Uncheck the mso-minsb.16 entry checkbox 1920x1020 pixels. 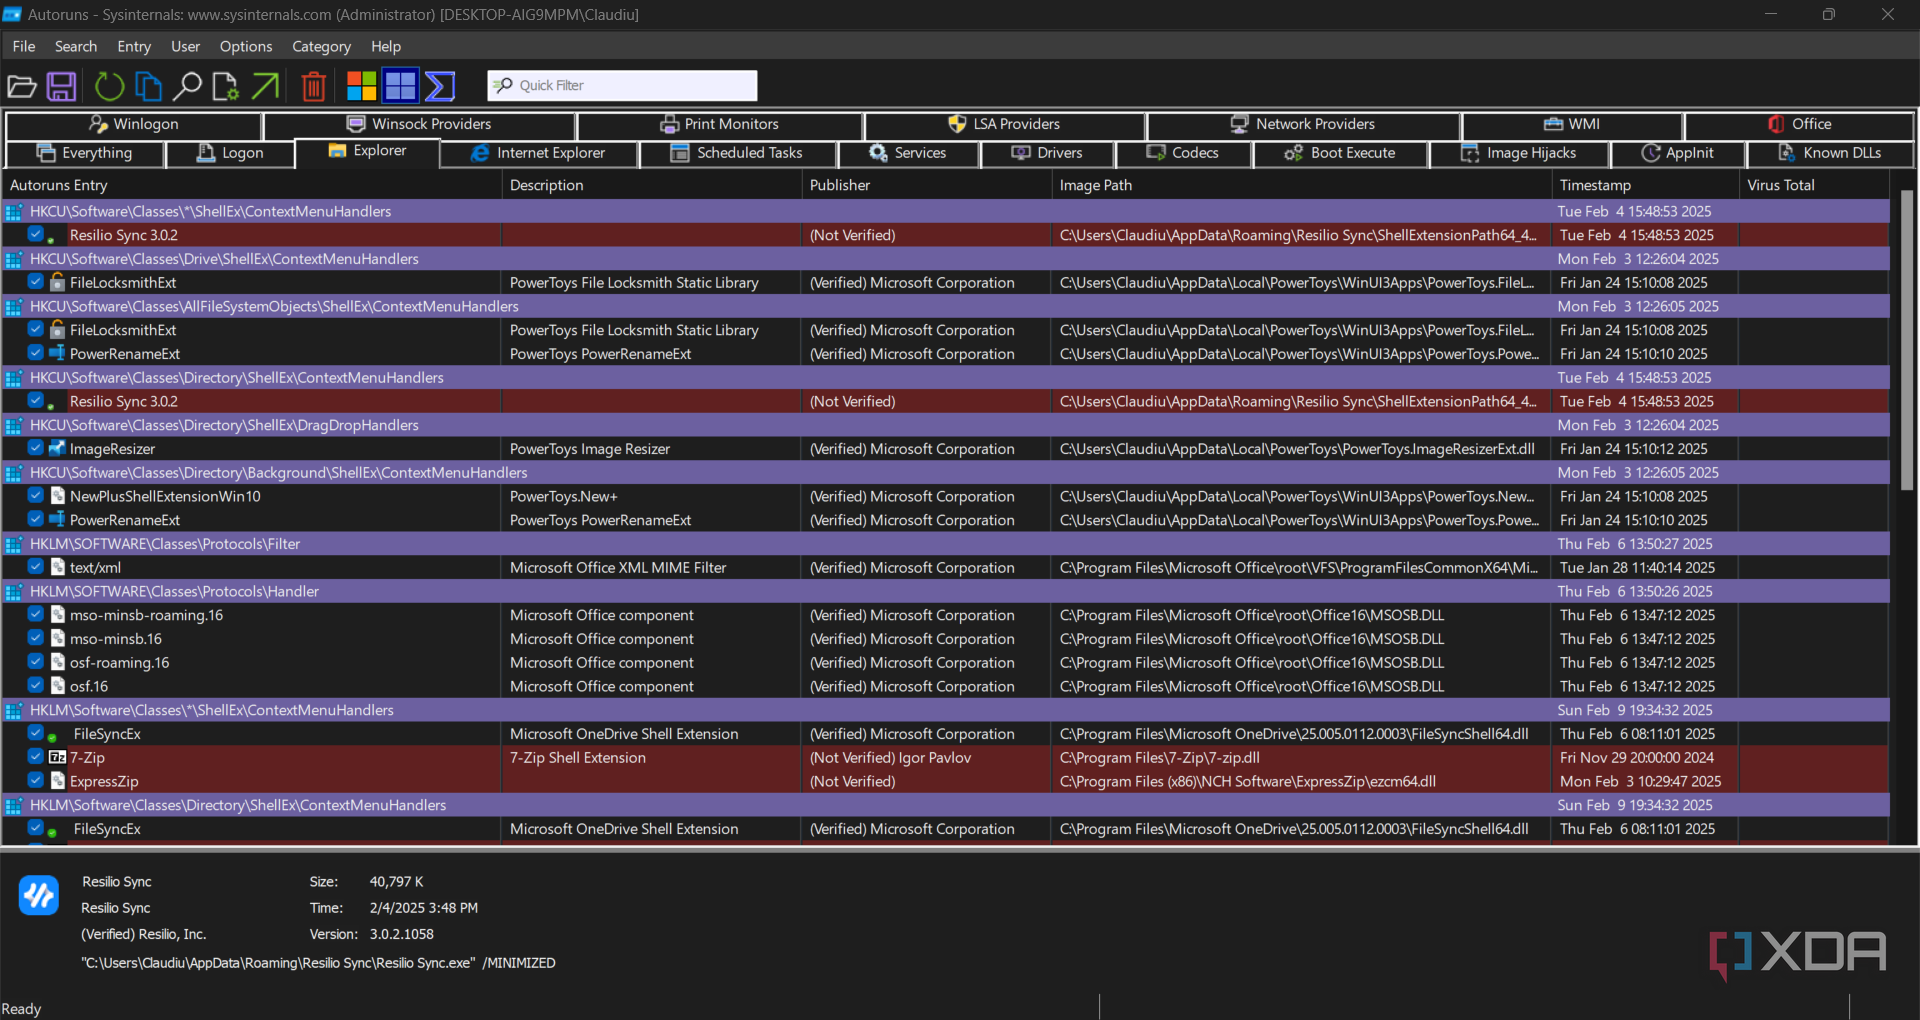[x=35, y=638]
